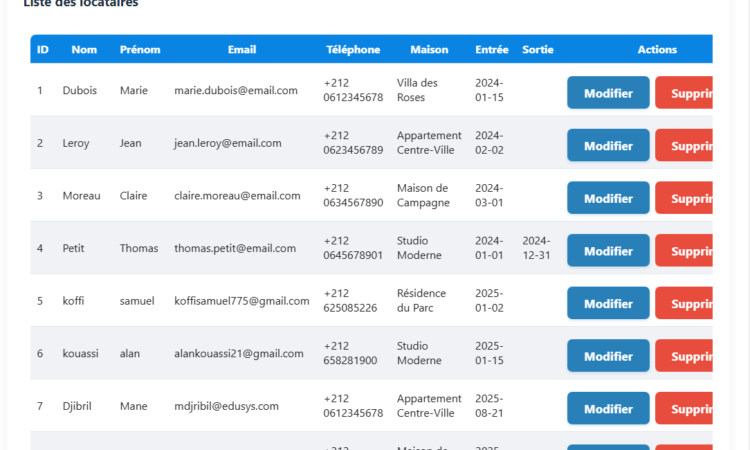Select the koffisamuel775@gmail.com email cell
Image resolution: width=750 pixels, height=450 pixels.
[242, 301]
